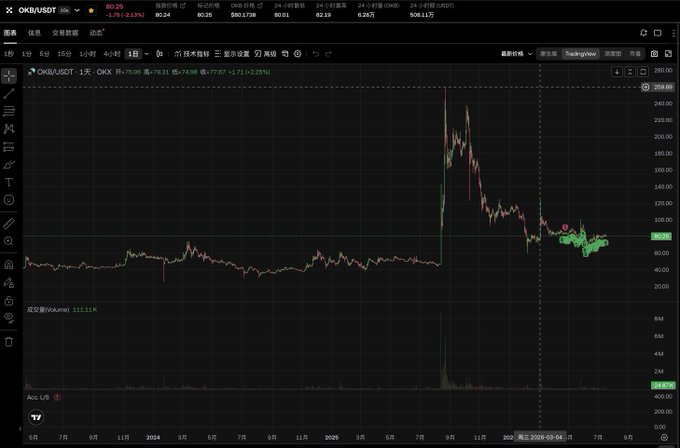The height and width of the screenshot is (448, 680).
Task: Switch to the 信息 info tab
Action: pyautogui.click(x=34, y=33)
